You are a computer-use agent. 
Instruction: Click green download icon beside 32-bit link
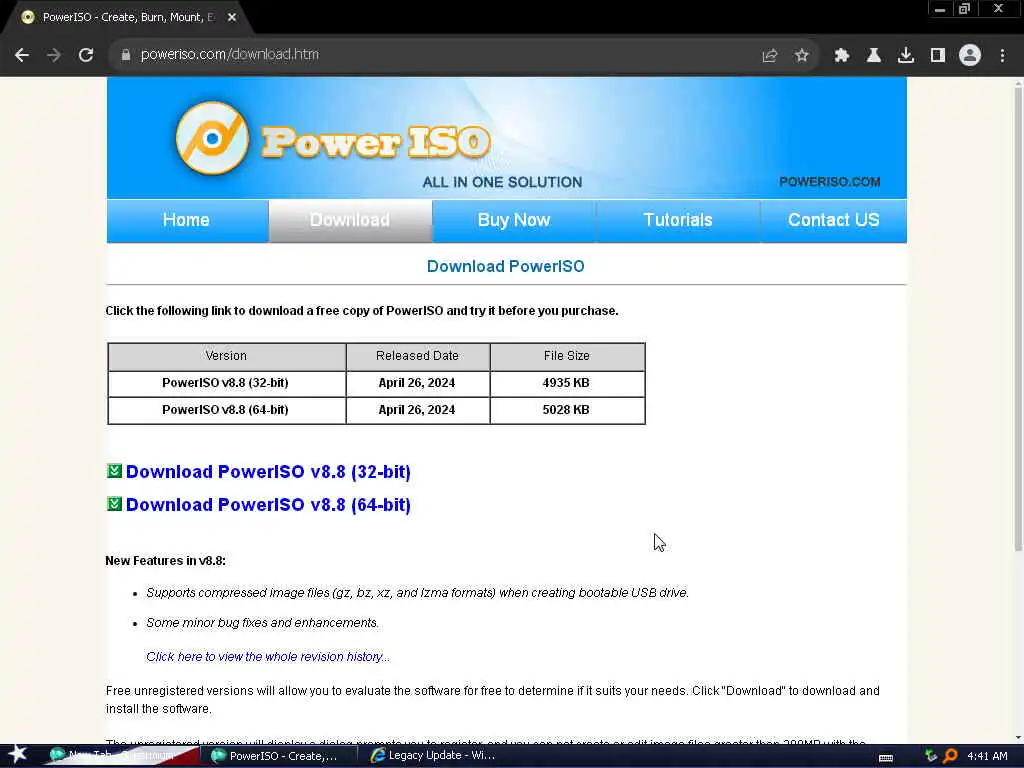click(x=114, y=471)
